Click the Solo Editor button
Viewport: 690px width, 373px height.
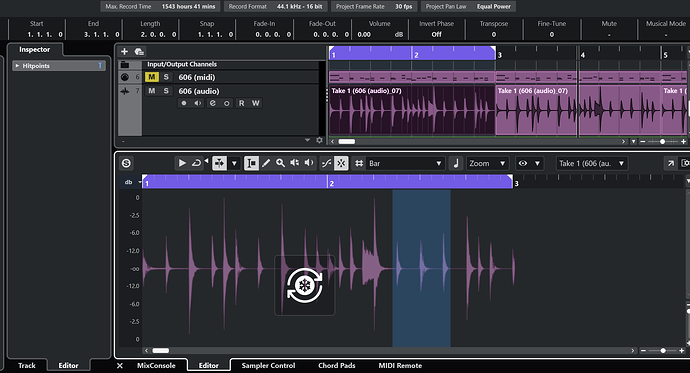[x=126, y=163]
